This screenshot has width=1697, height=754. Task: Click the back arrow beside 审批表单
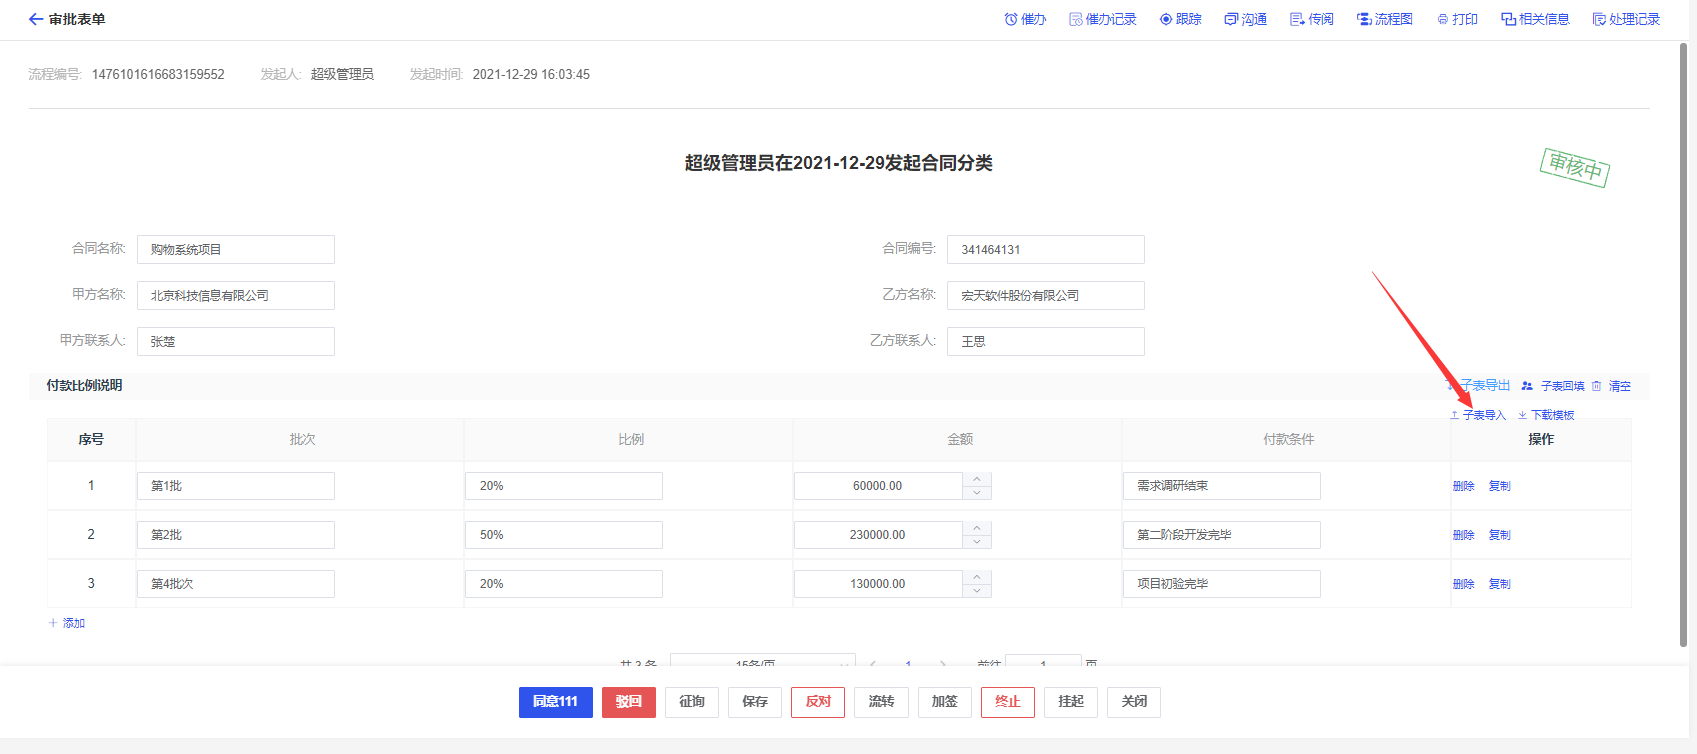pyautogui.click(x=36, y=19)
